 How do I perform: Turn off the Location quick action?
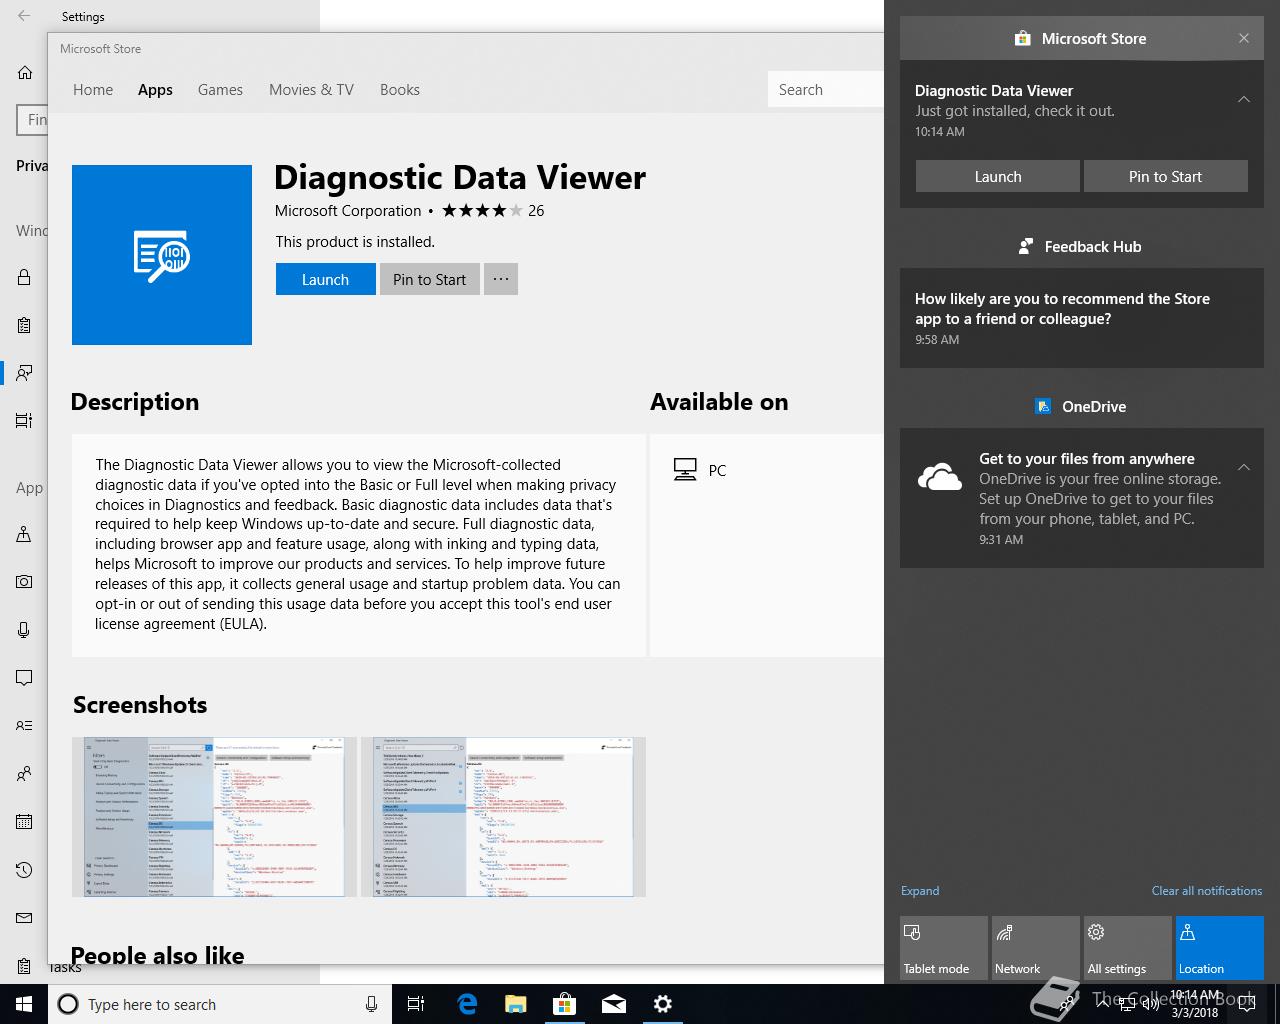[1220, 948]
